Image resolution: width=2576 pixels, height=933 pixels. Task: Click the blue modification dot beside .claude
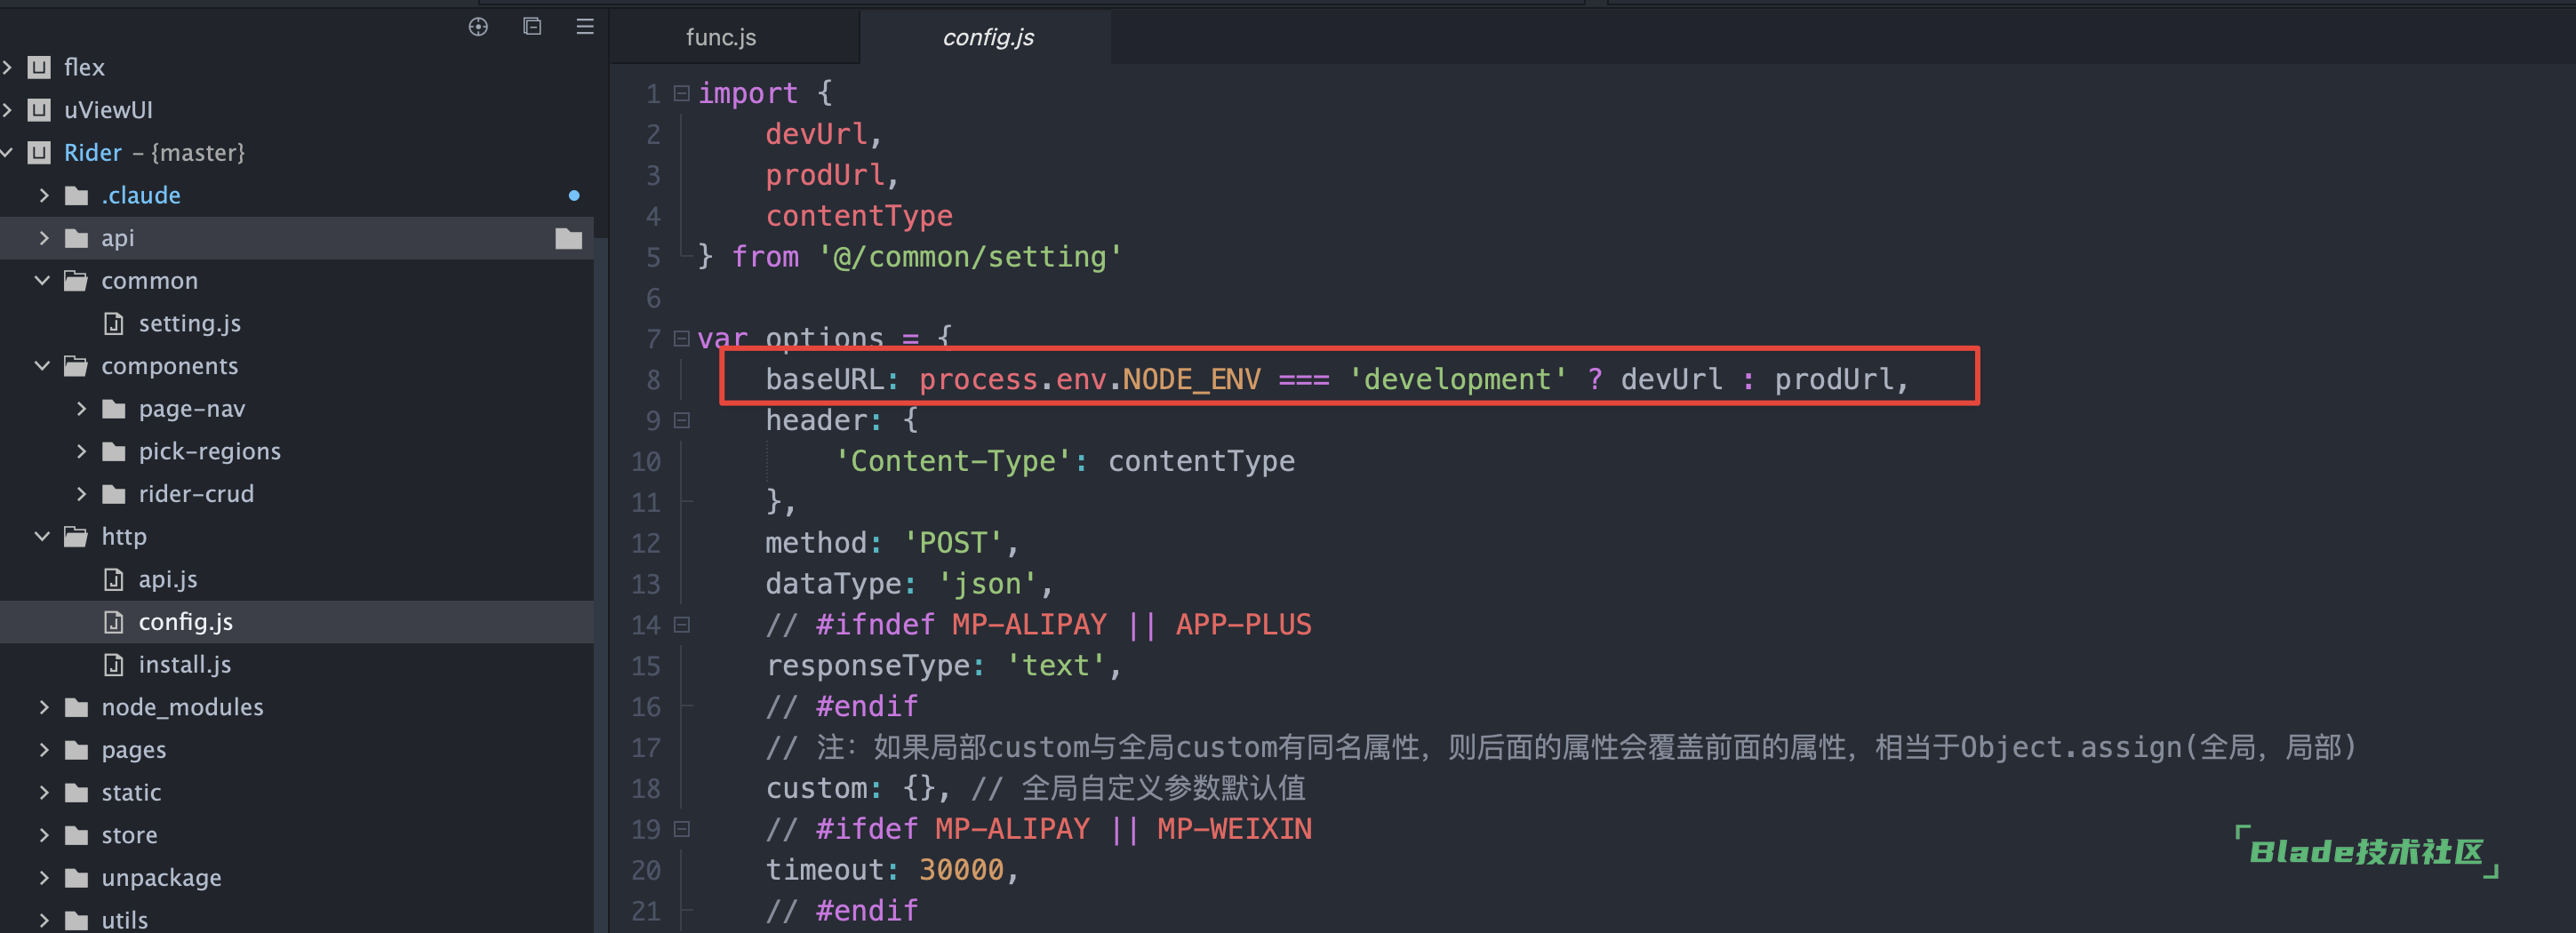coord(574,195)
